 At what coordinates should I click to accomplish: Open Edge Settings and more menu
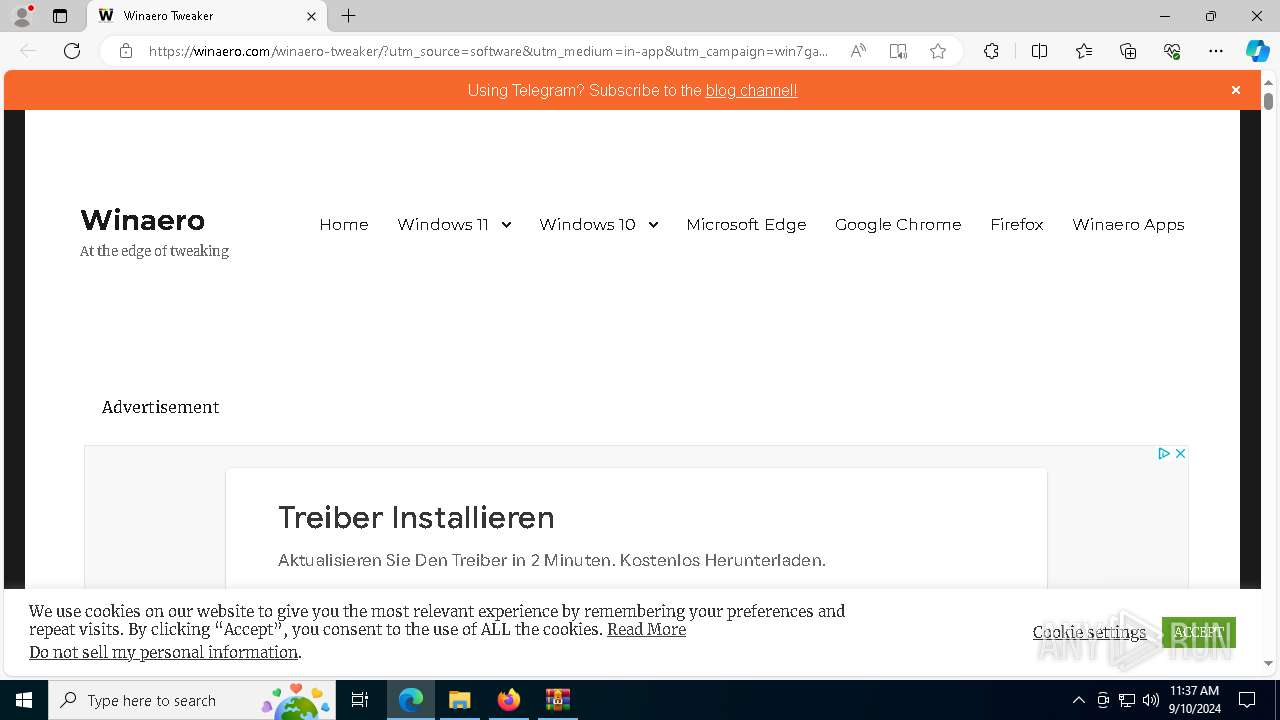click(1216, 51)
